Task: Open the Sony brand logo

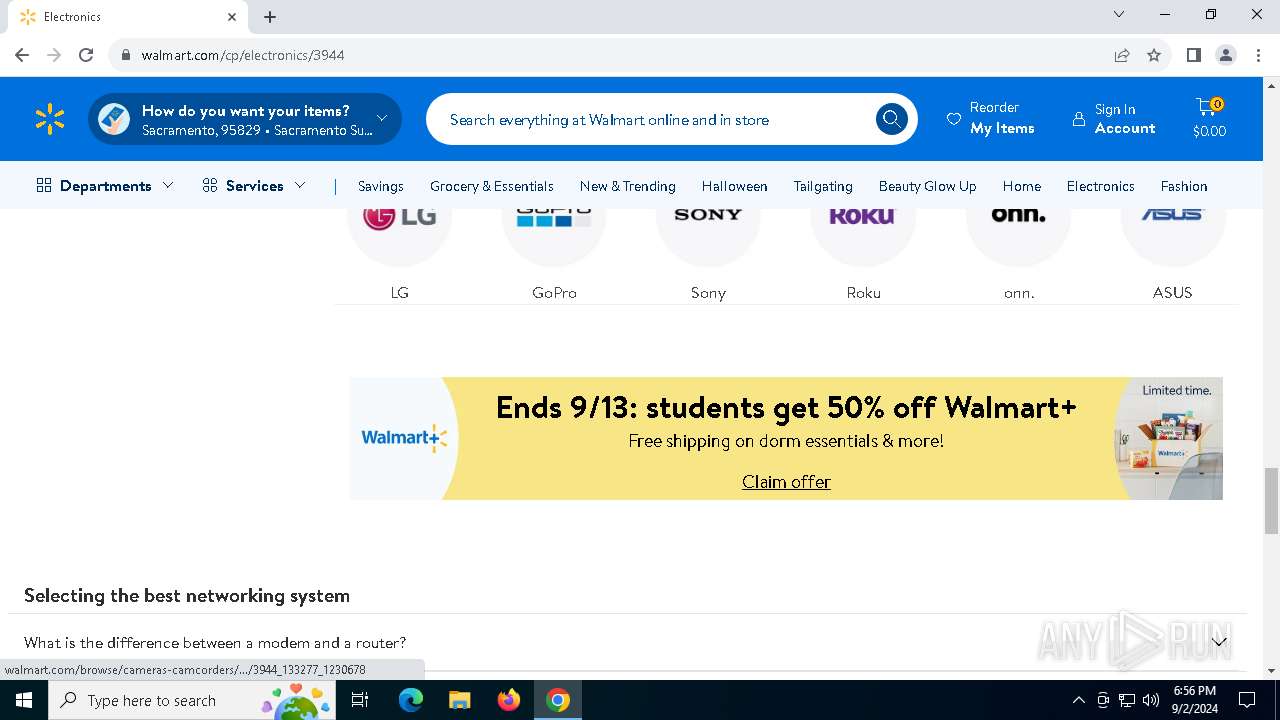Action: [x=708, y=214]
